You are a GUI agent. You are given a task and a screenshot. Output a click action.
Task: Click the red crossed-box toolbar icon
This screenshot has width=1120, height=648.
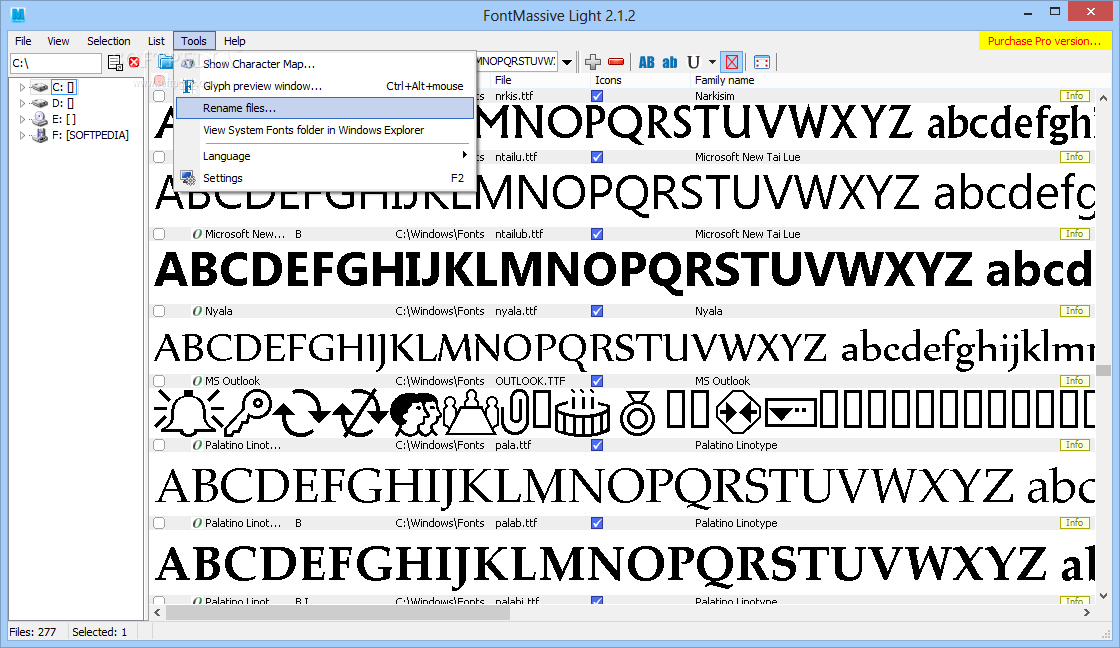coord(732,62)
